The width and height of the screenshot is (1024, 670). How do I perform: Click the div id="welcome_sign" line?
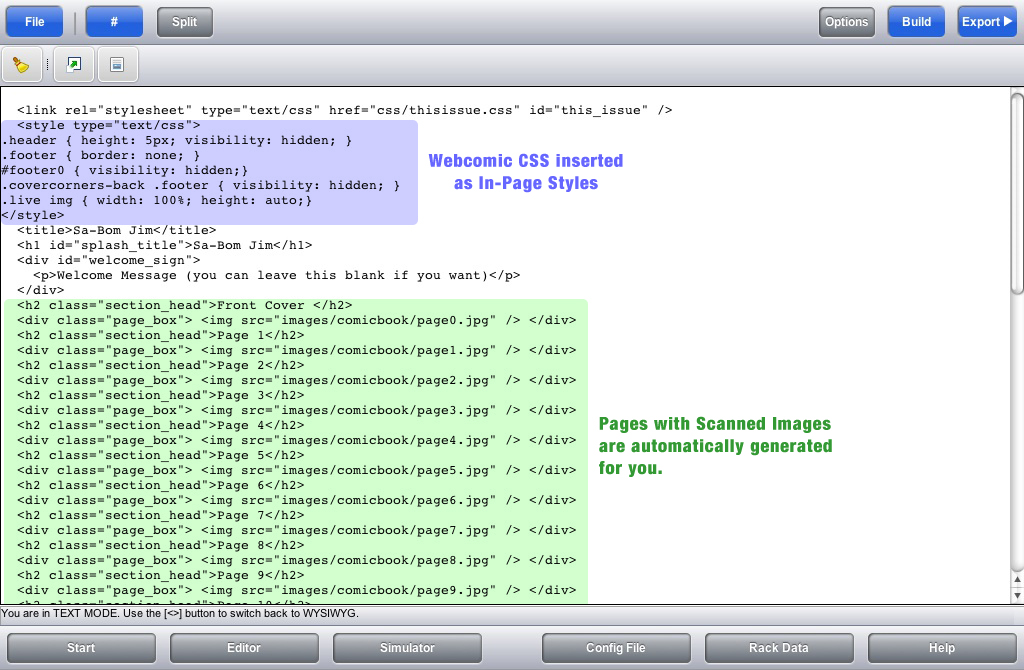[x=108, y=261]
